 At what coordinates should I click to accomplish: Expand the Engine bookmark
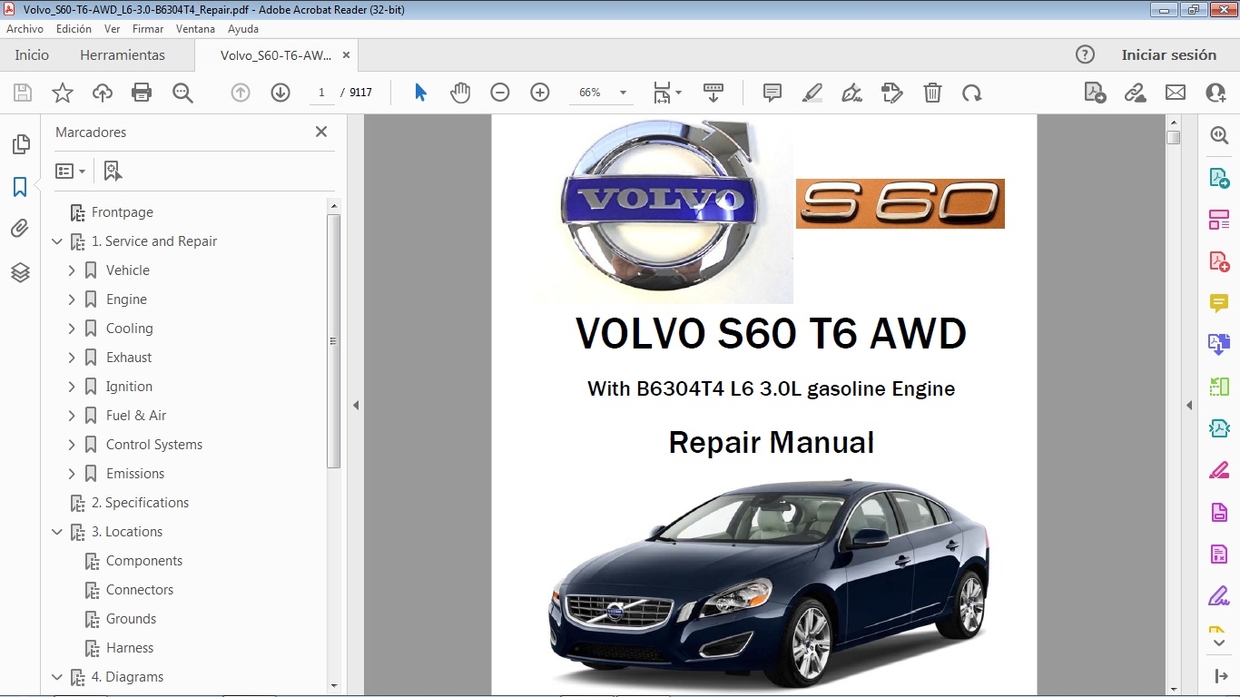pos(71,299)
